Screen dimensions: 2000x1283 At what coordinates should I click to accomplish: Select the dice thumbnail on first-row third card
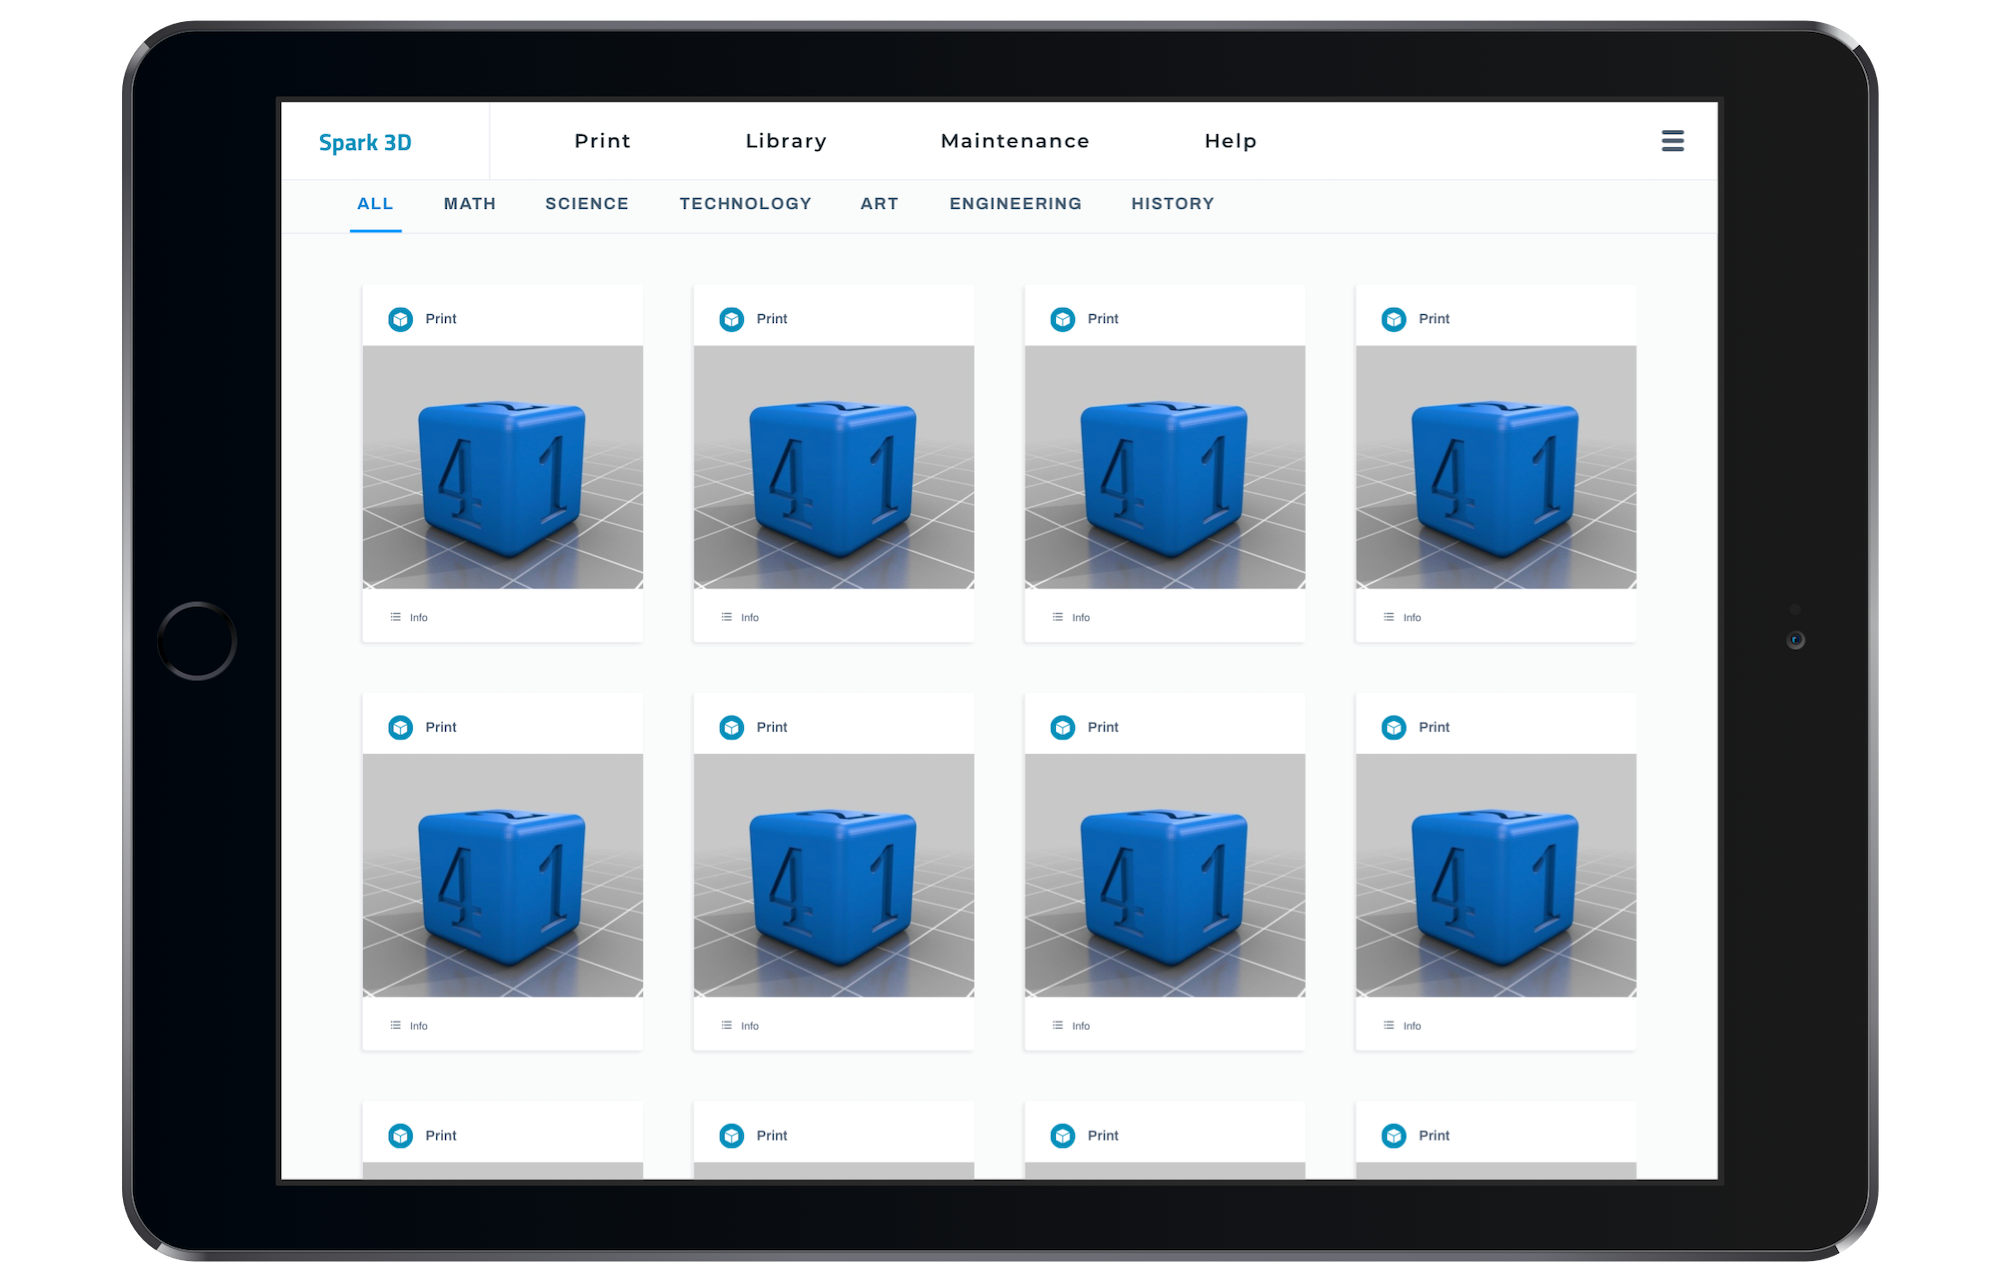click(x=1164, y=467)
